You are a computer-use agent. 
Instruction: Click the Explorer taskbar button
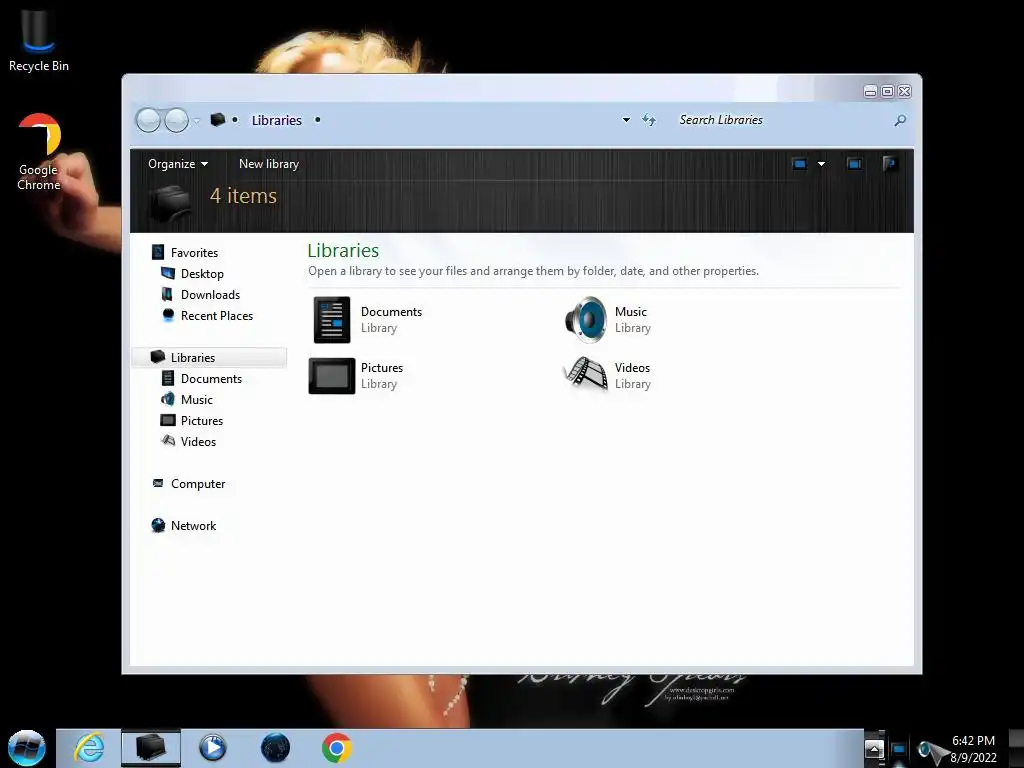click(151, 748)
